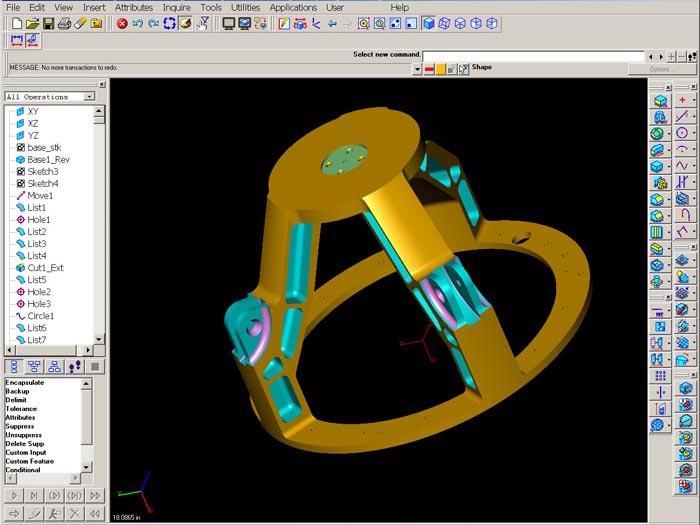
Task: Select Suppress in the operations list
Action: pos(22,426)
